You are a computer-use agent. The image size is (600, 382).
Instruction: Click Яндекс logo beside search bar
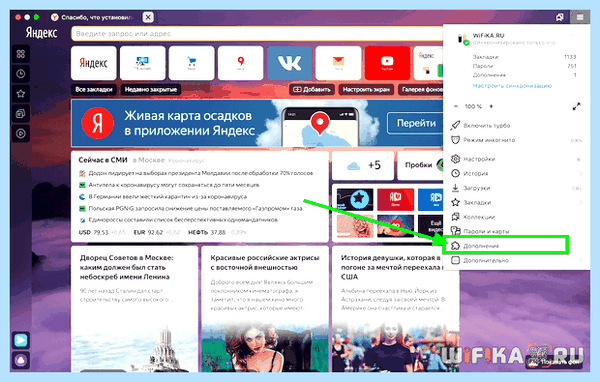click(41, 33)
